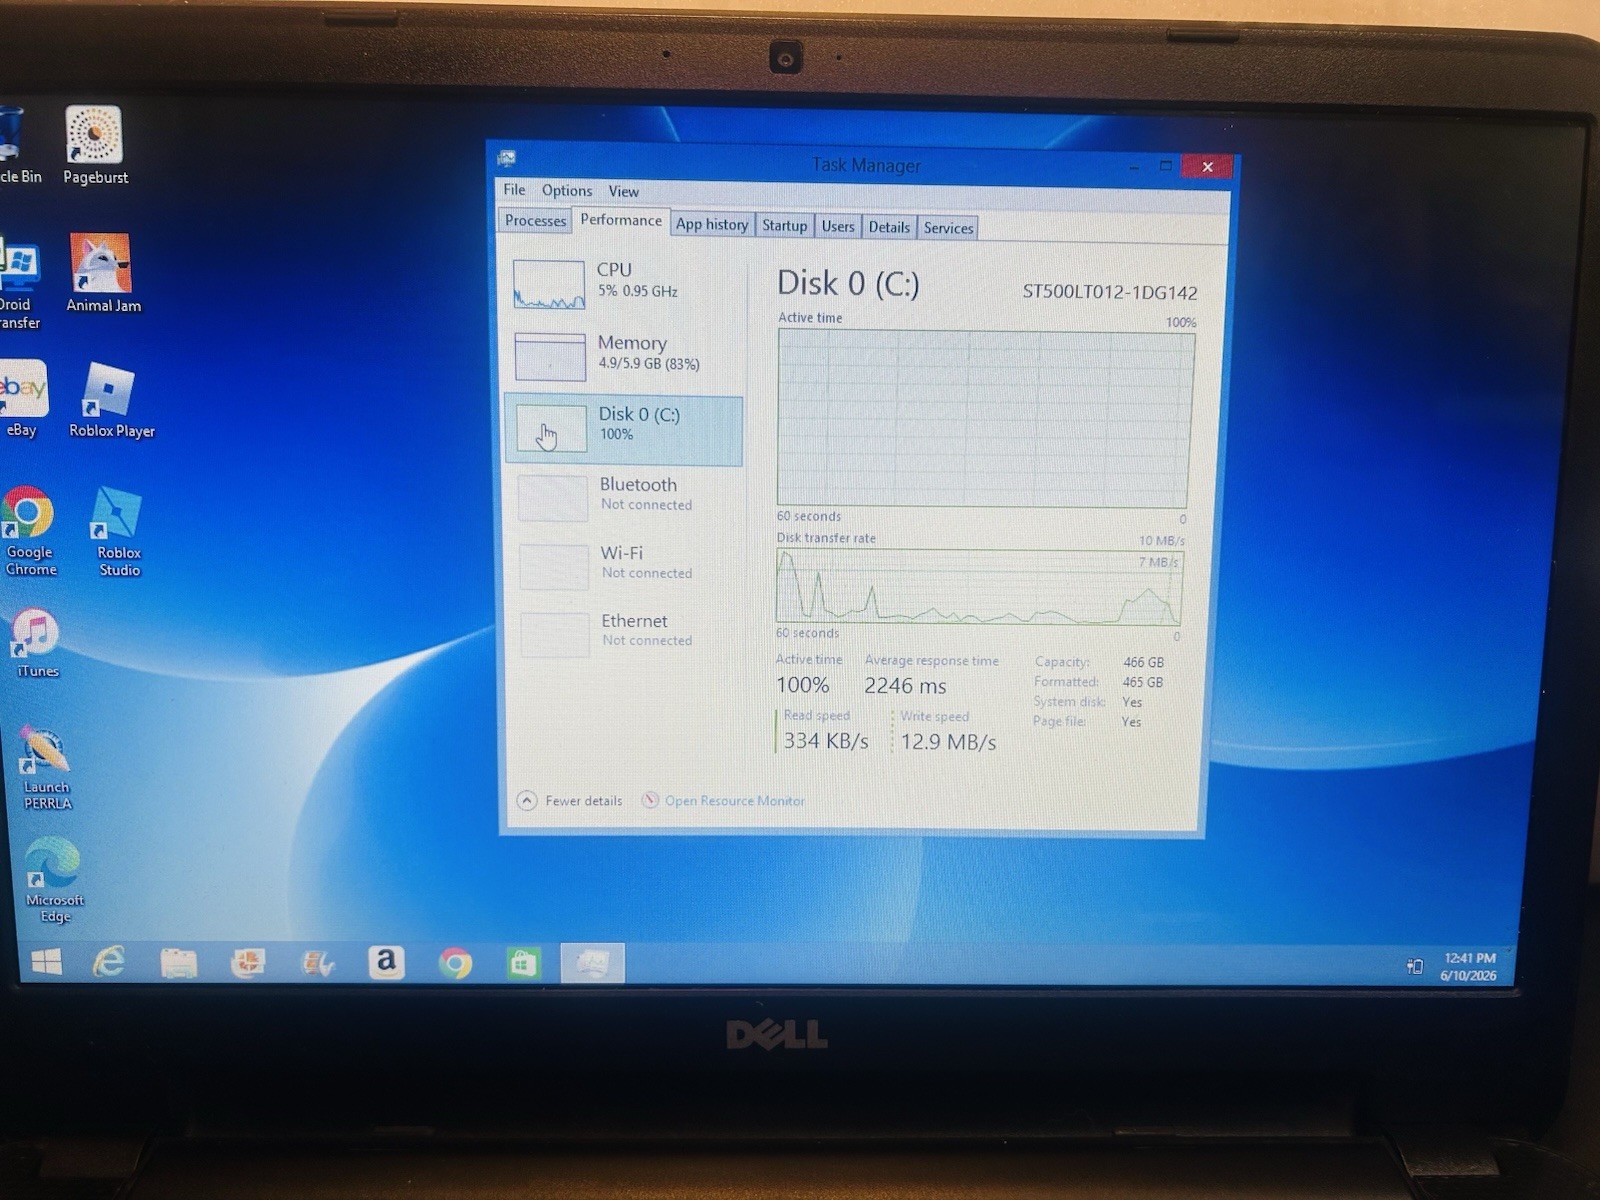Switch to the App history tab

pos(711,225)
